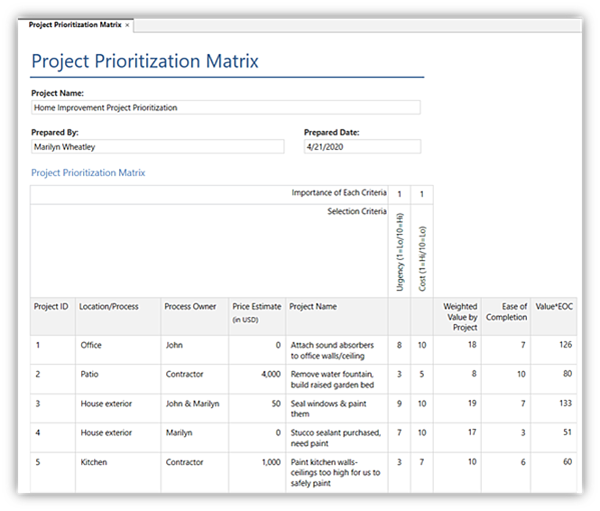This screenshot has height=511, width=600.
Task: Select the weighted value 18 cell
Action: pos(457,350)
